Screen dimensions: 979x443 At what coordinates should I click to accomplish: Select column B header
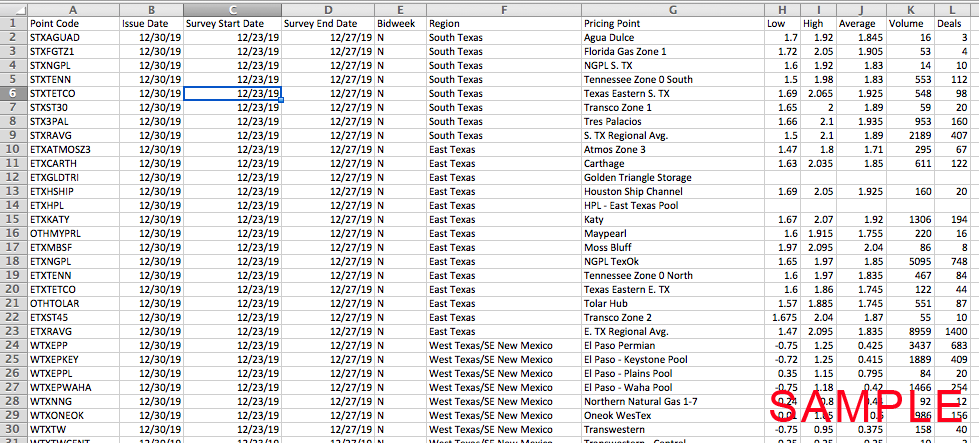(152, 10)
